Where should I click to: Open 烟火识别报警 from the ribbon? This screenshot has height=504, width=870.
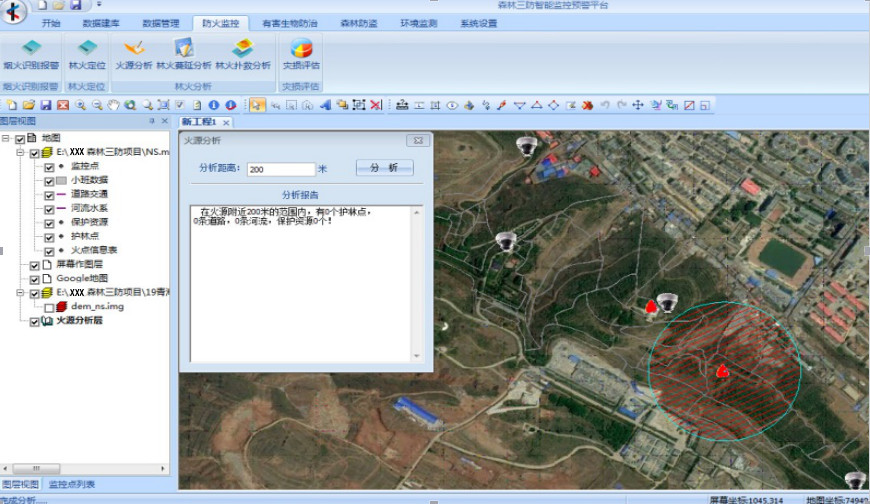click(x=31, y=52)
